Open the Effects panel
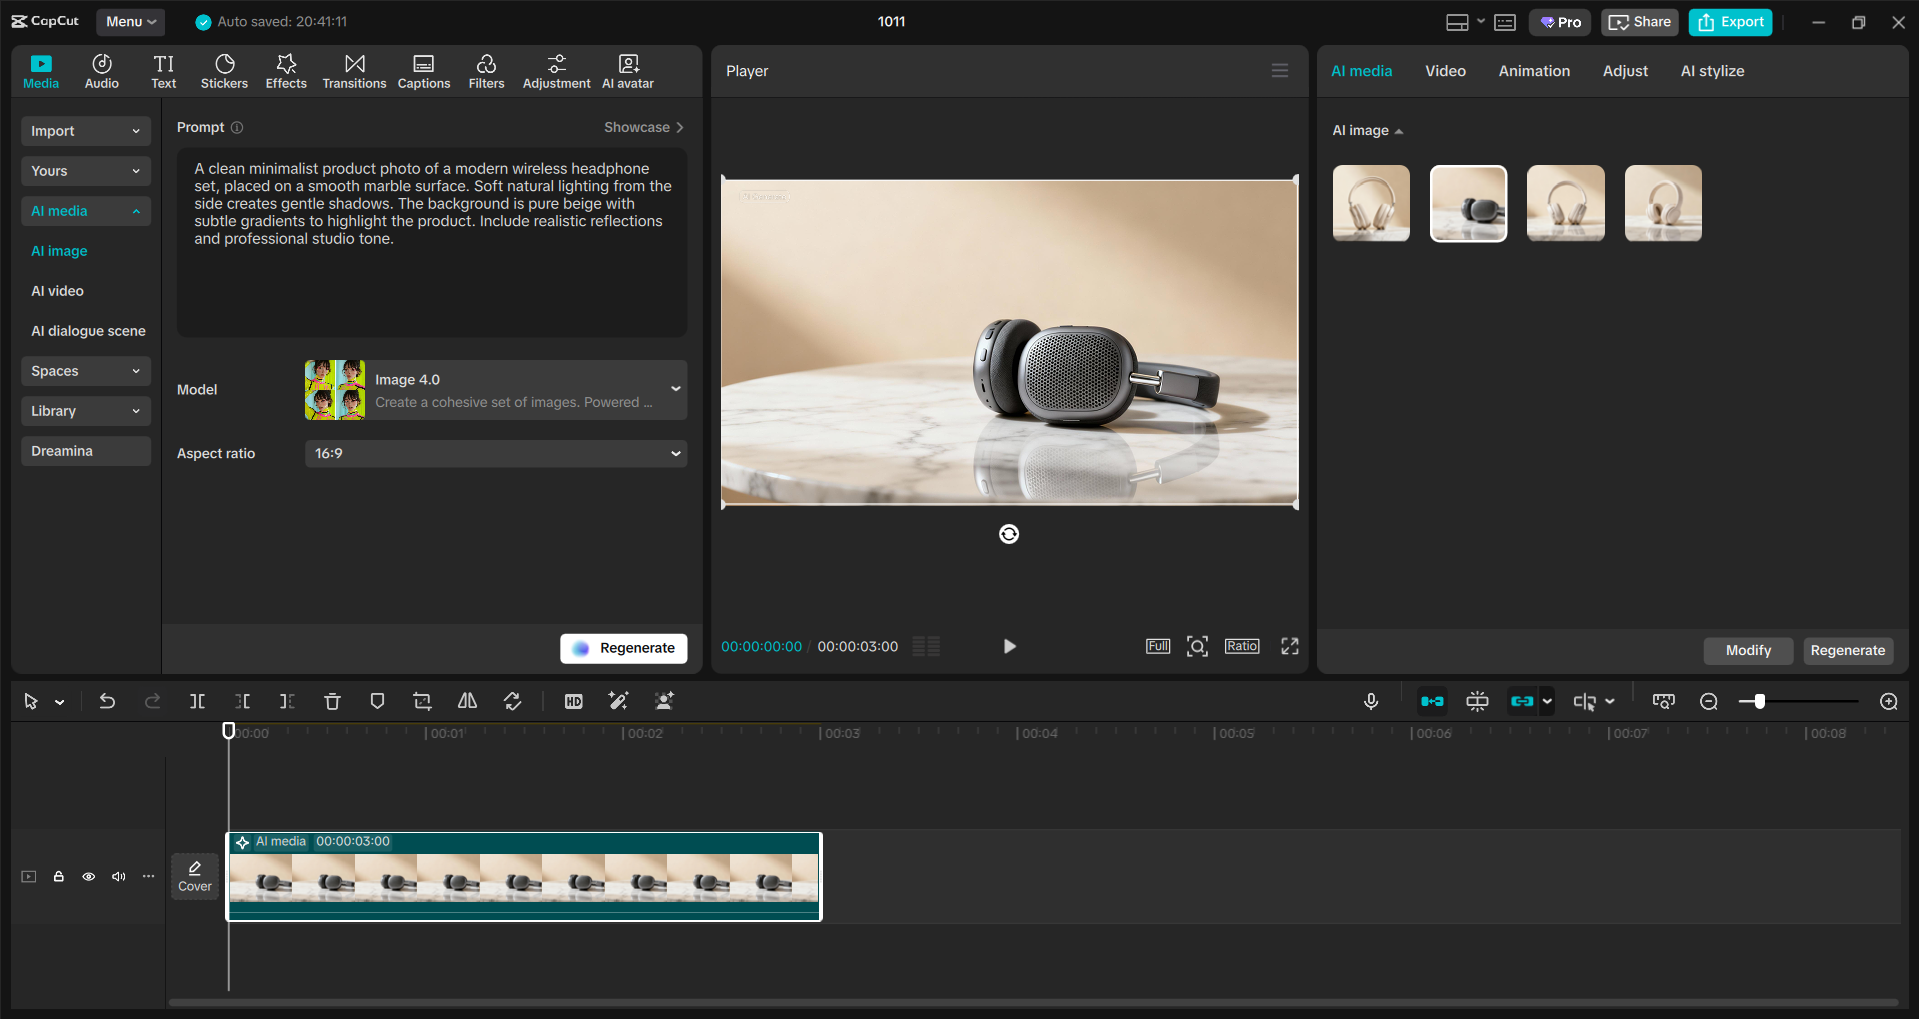The image size is (1919, 1019). point(286,70)
